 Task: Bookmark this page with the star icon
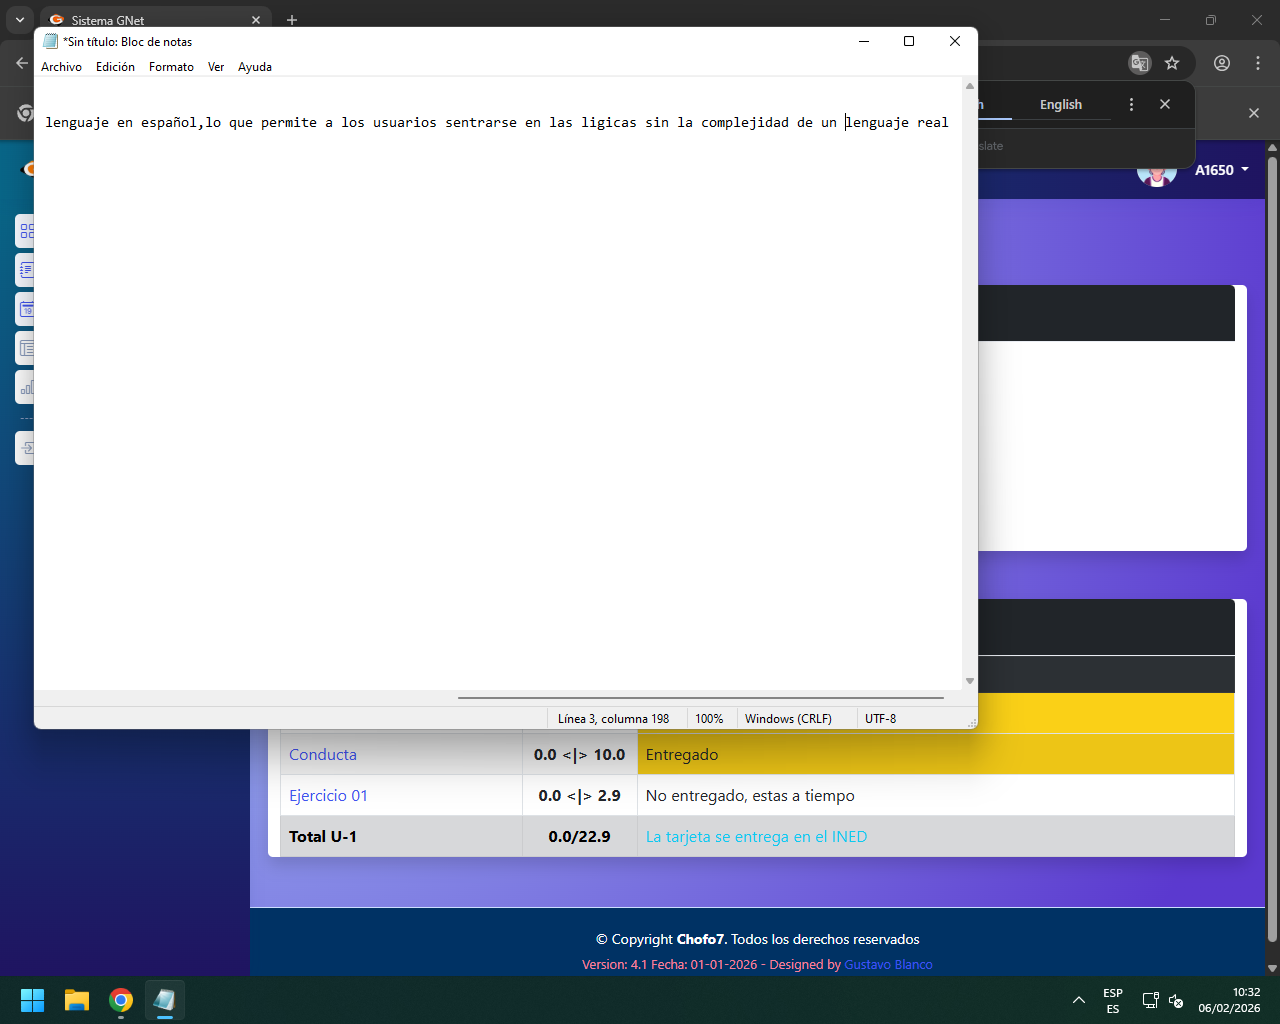pos(1172,63)
